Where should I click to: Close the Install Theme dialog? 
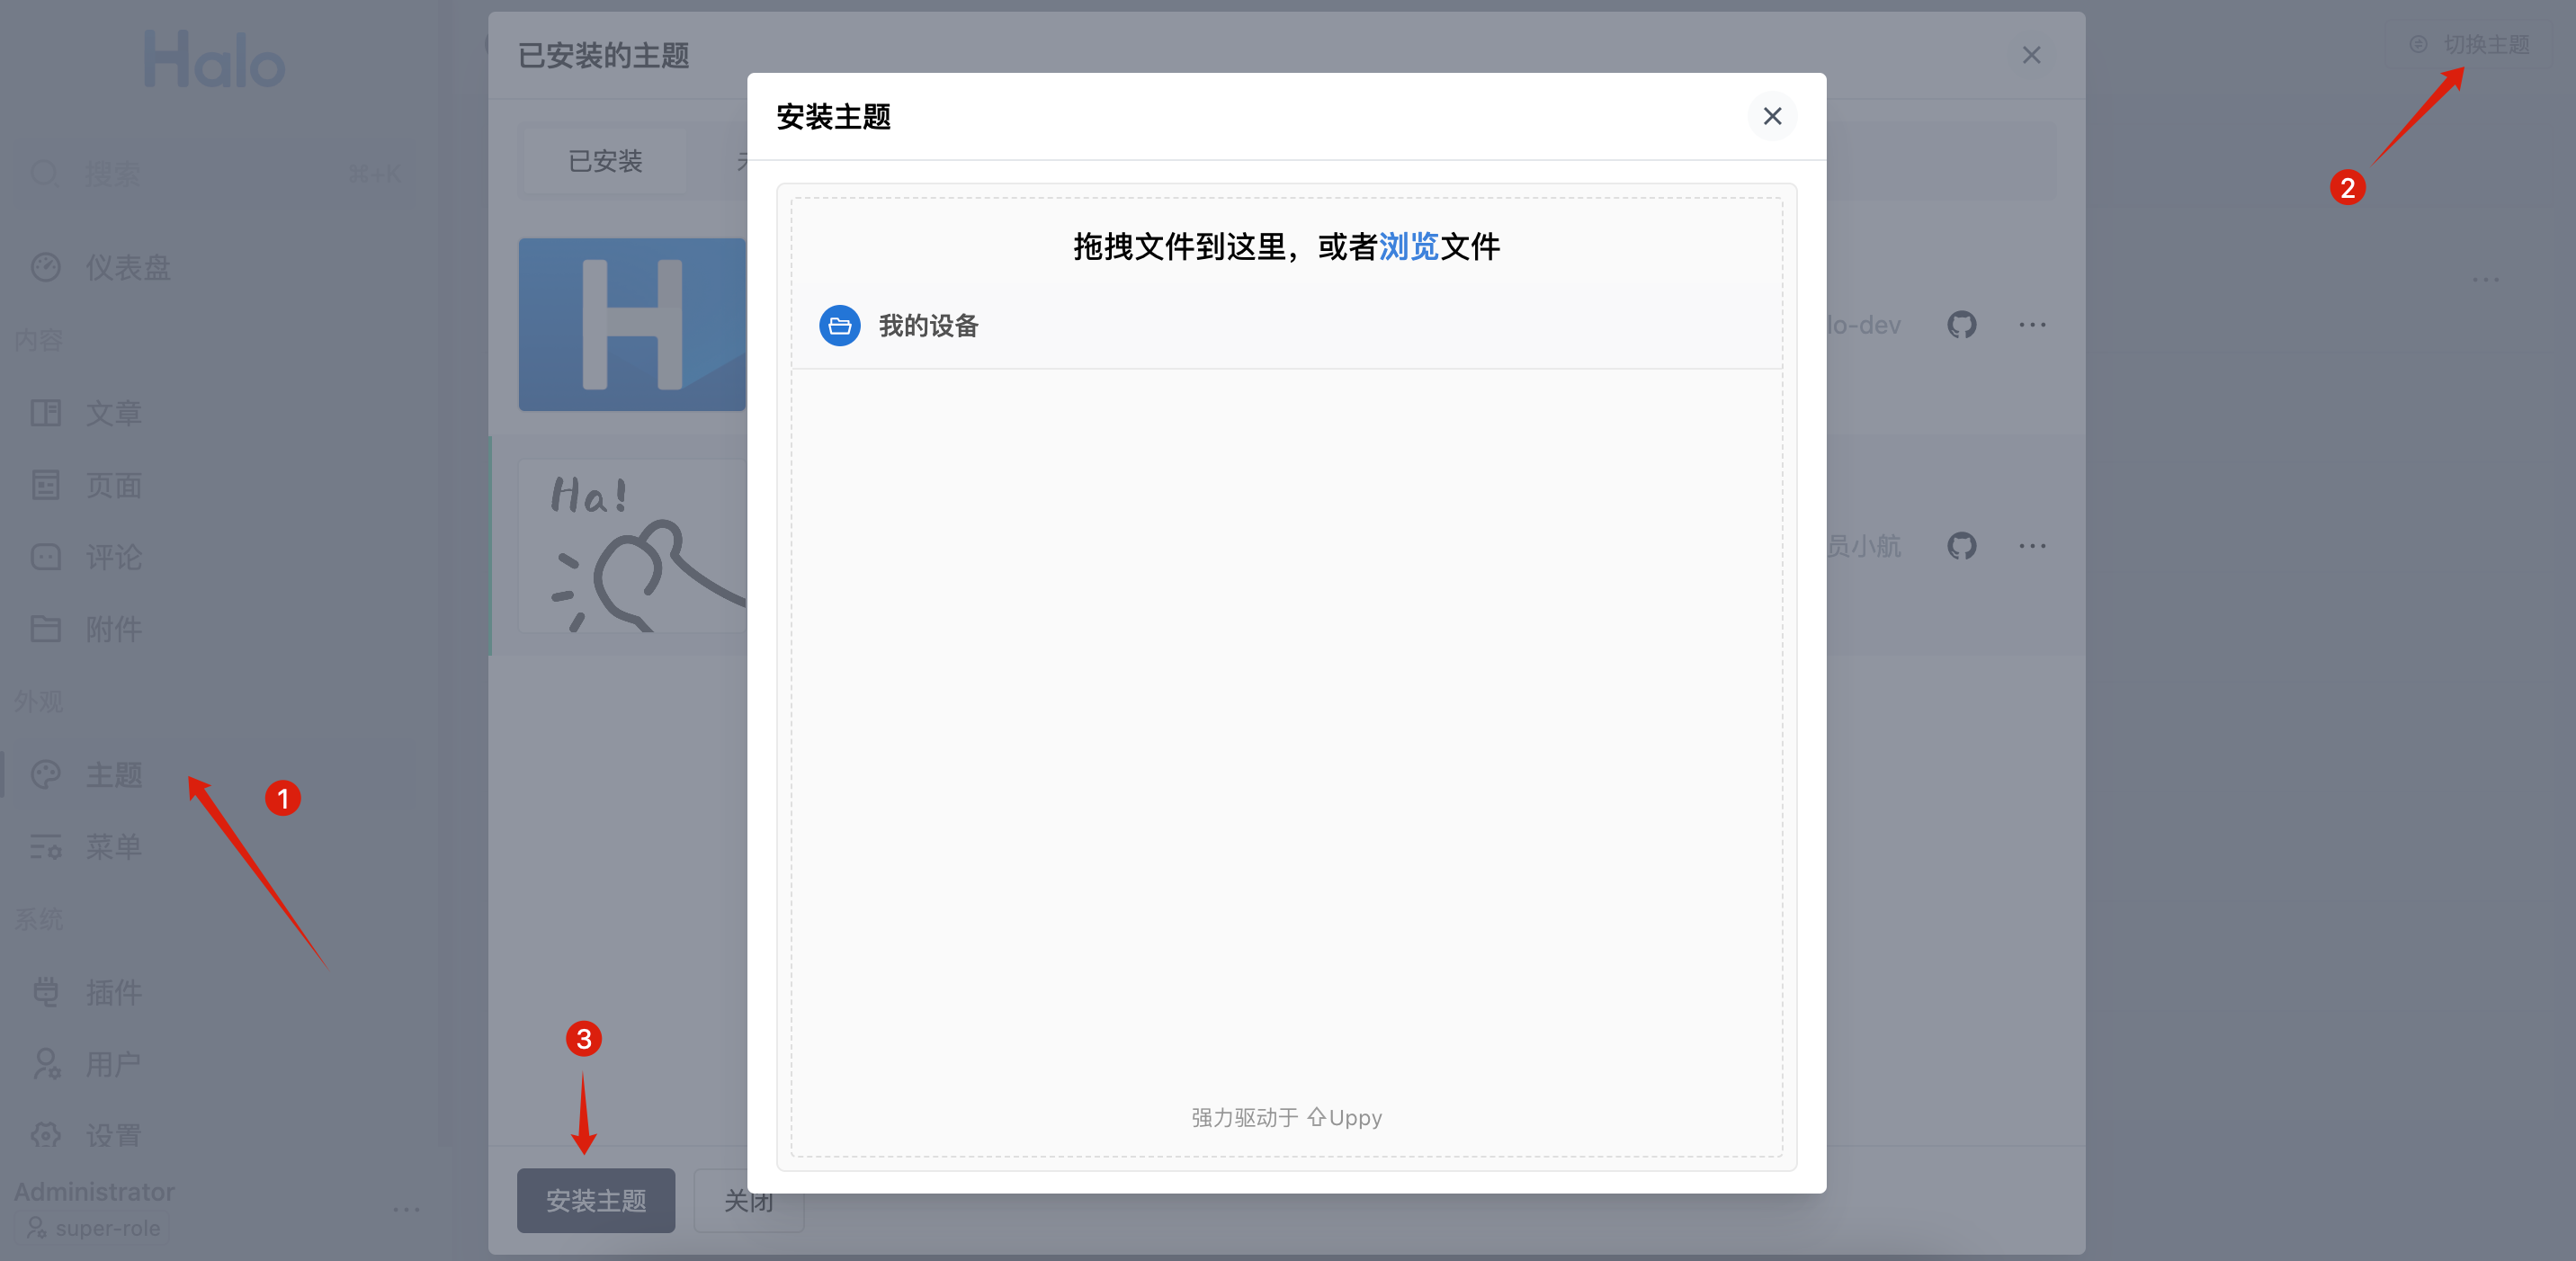1771,117
